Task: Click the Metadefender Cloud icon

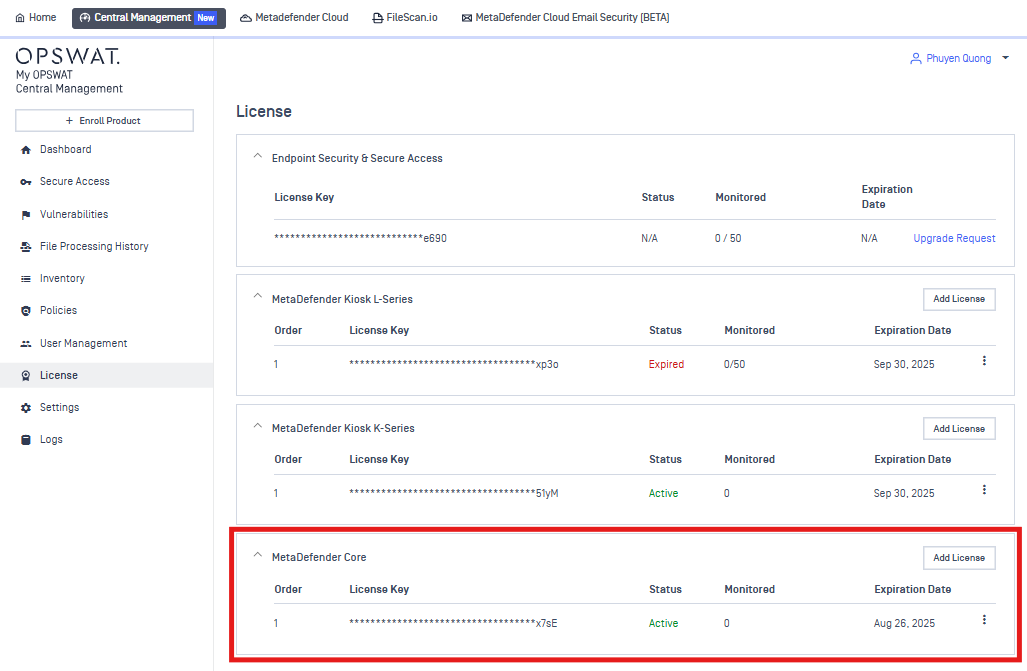Action: point(246,18)
